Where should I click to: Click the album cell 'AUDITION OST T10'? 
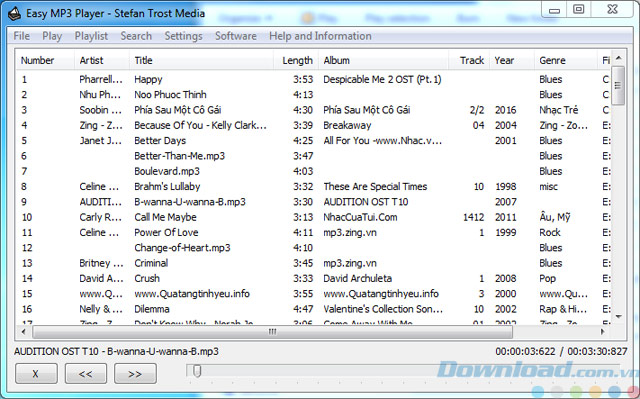366,202
